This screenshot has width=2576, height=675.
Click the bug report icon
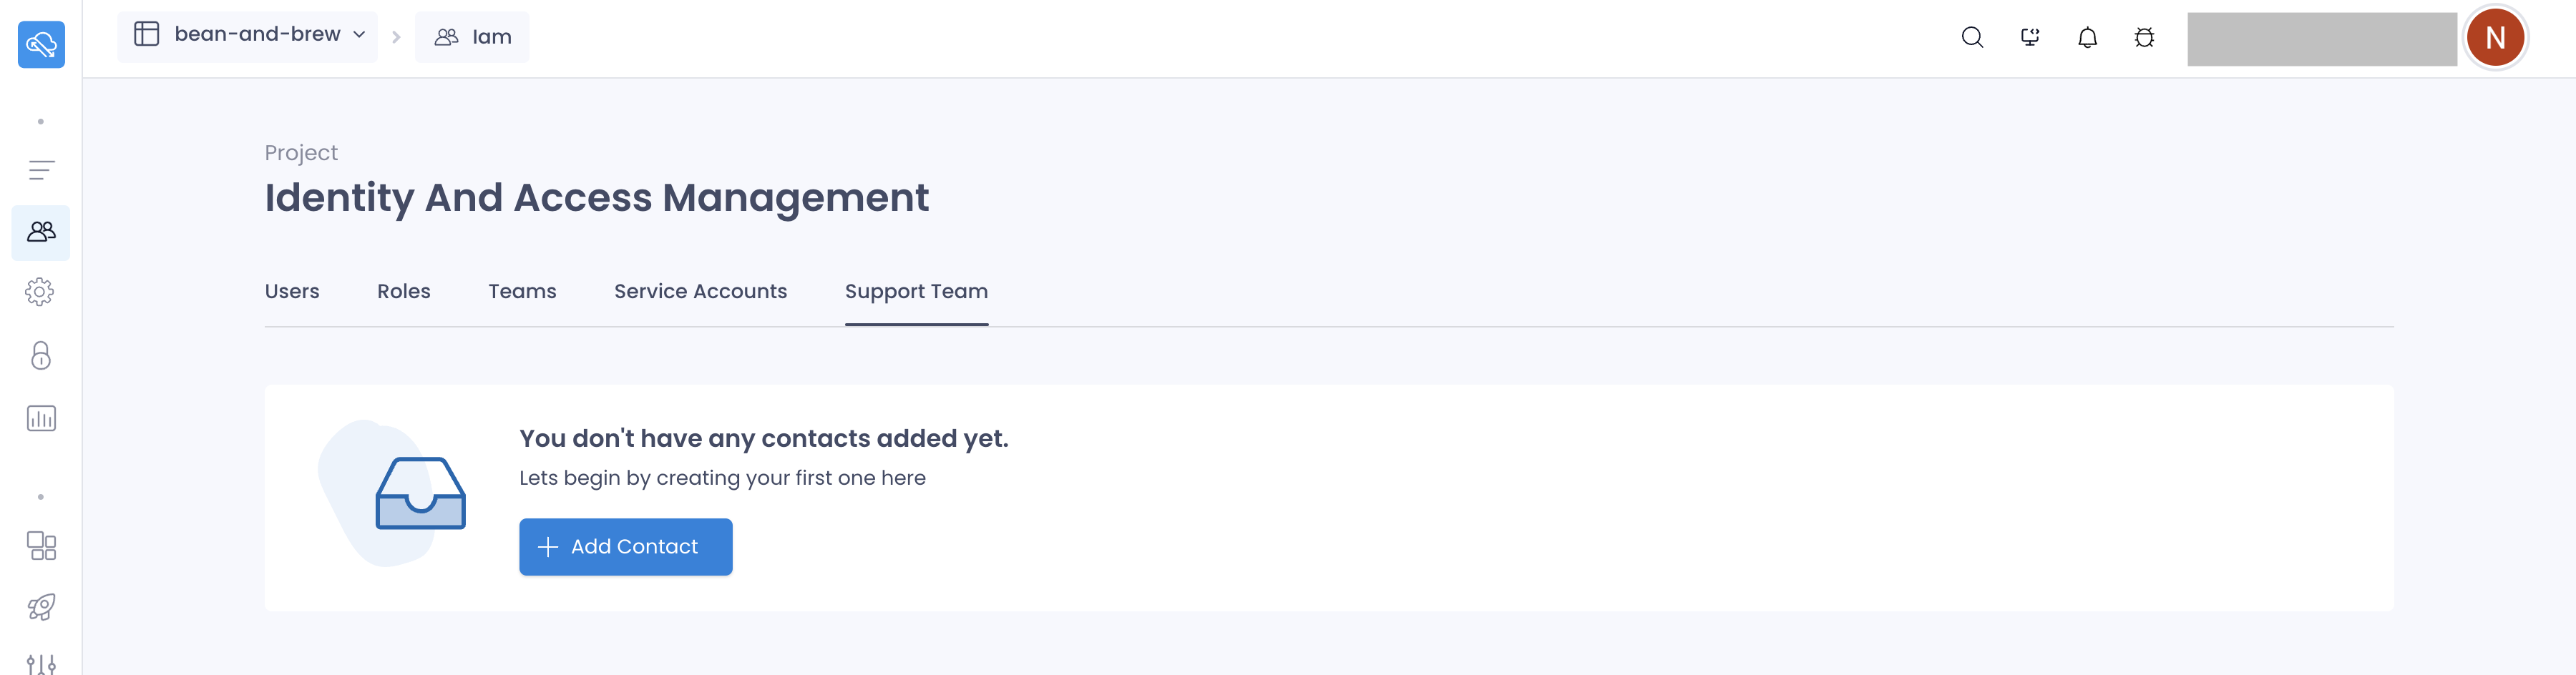pyautogui.click(x=2144, y=38)
